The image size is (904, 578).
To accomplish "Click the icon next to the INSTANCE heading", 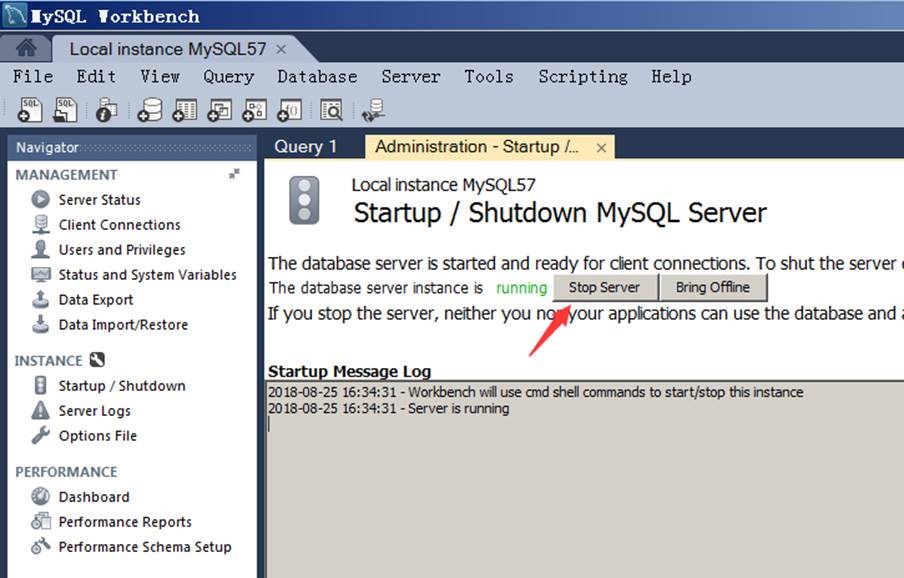I will point(97,360).
